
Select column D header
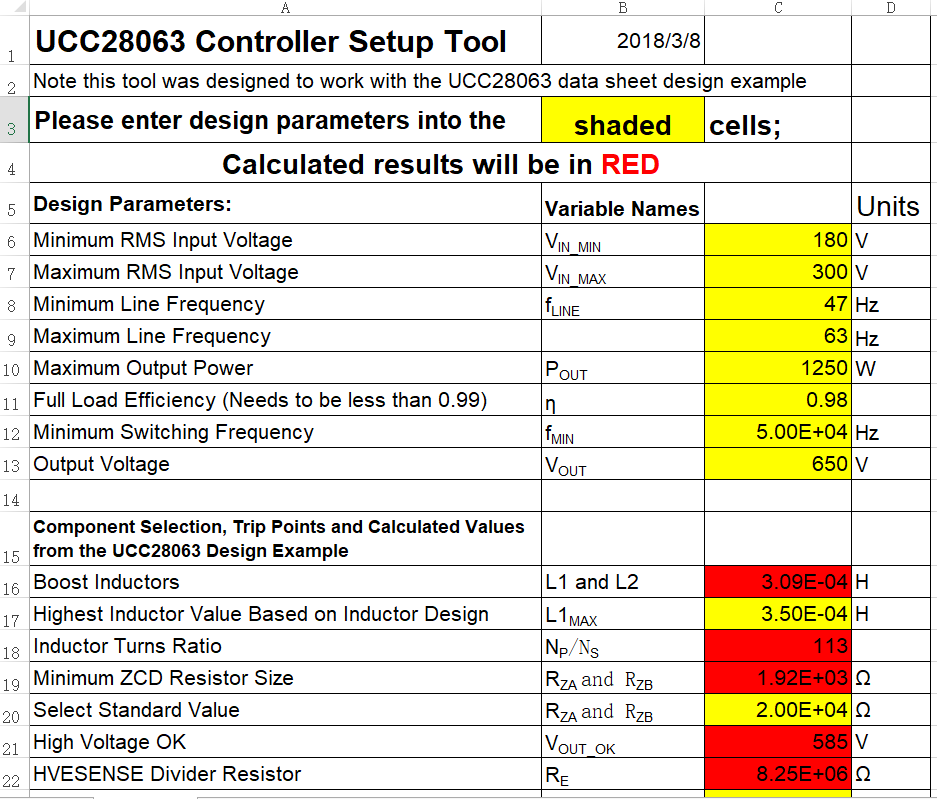[x=890, y=7]
